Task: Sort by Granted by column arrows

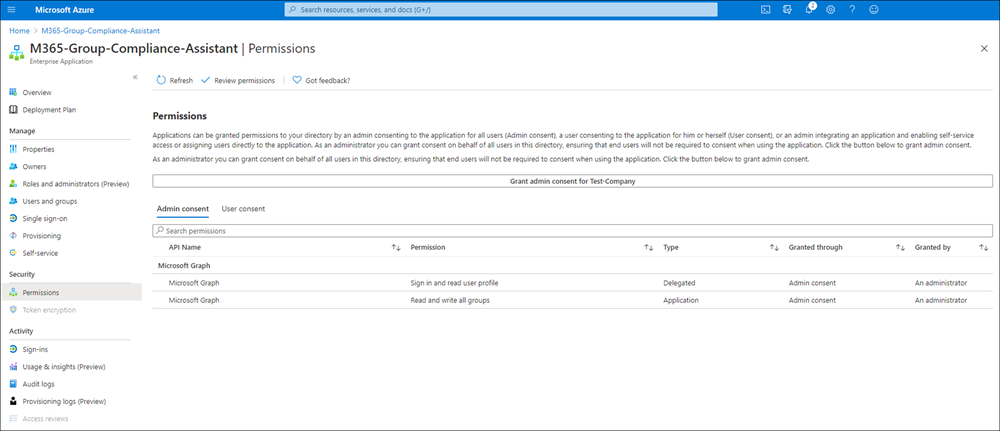Action: coord(983,247)
